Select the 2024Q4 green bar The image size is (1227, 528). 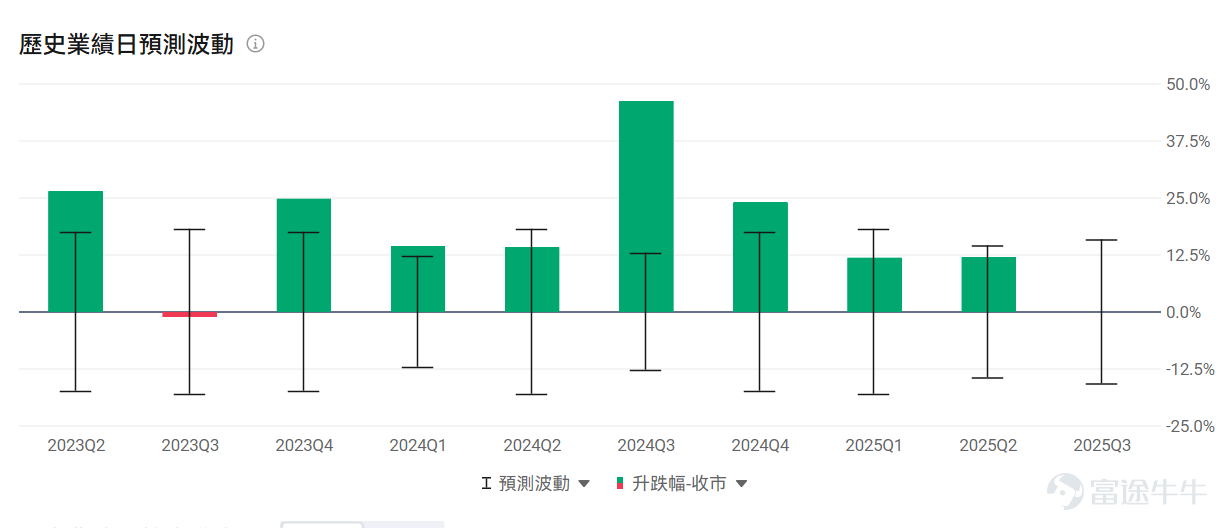(x=760, y=257)
